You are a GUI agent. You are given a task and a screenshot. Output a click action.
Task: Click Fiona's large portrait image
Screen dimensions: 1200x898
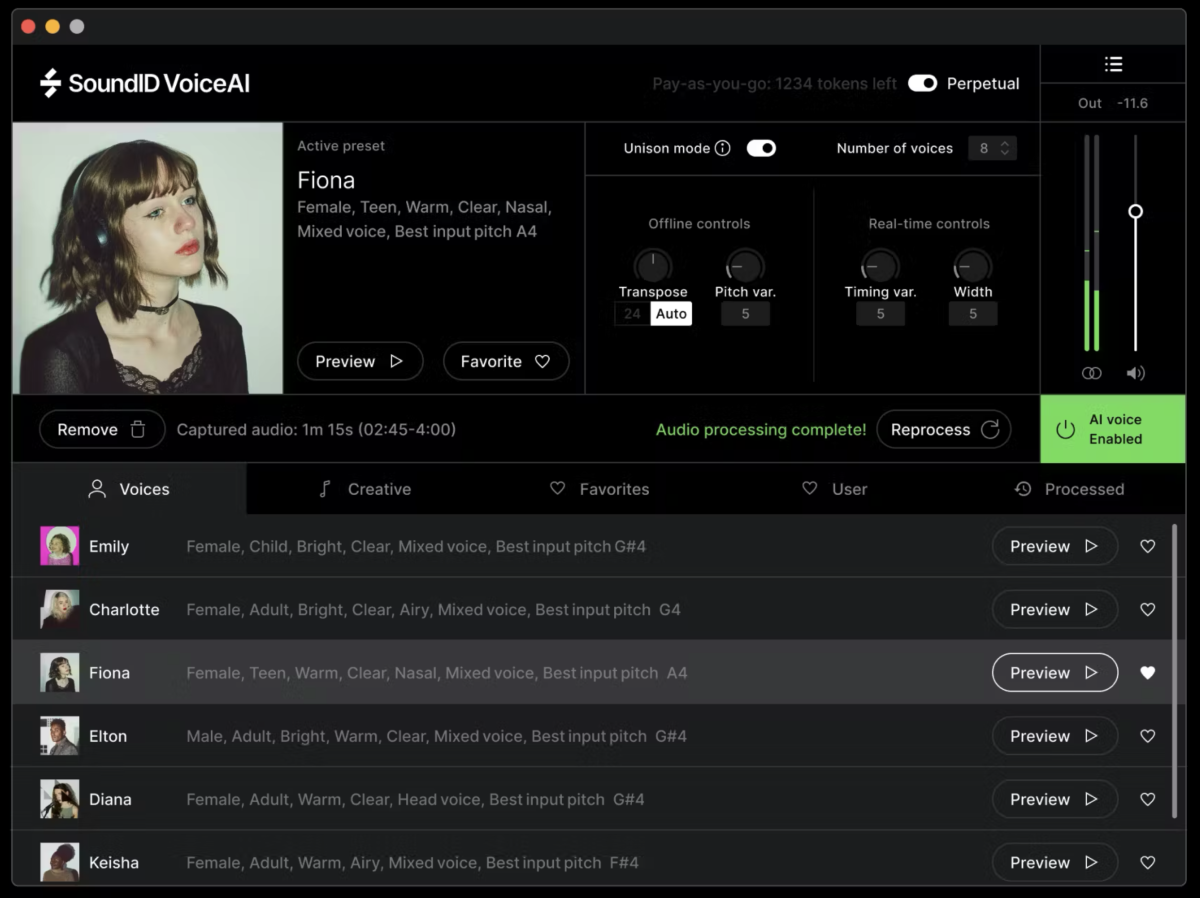pyautogui.click(x=148, y=259)
